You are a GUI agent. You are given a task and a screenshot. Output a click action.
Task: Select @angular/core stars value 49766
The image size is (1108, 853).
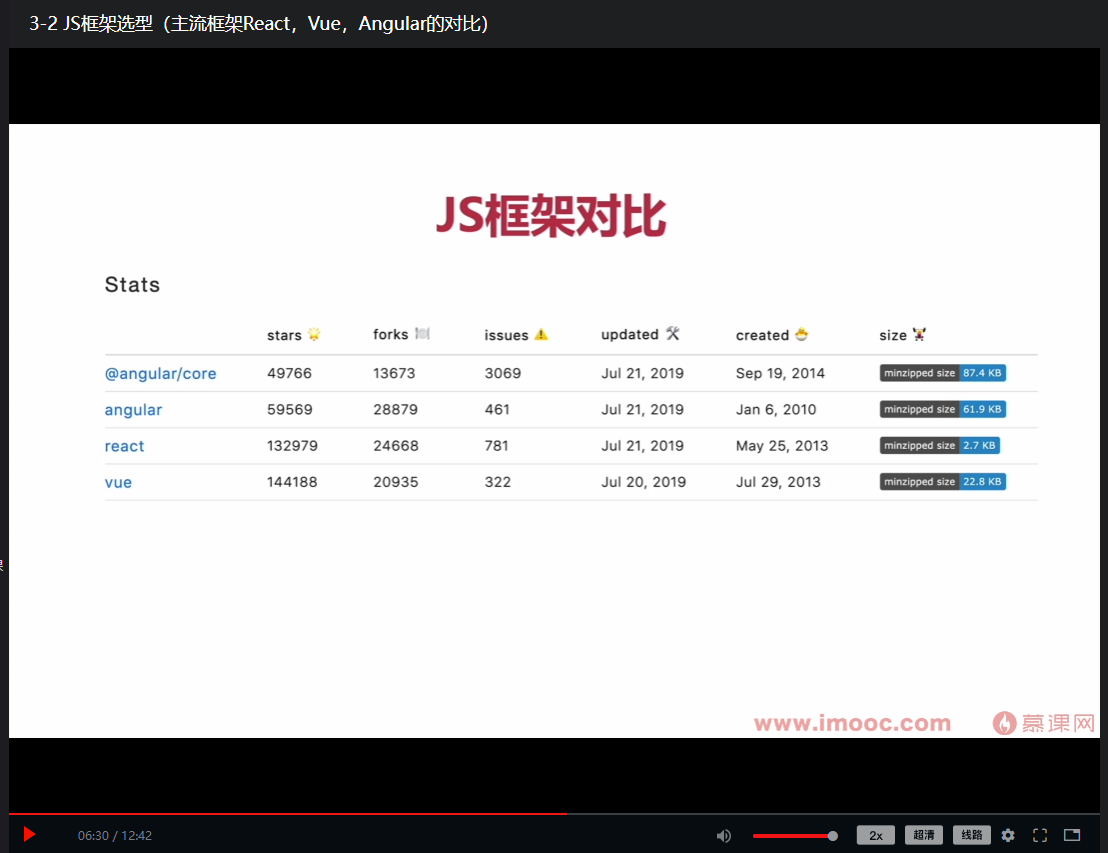(289, 373)
